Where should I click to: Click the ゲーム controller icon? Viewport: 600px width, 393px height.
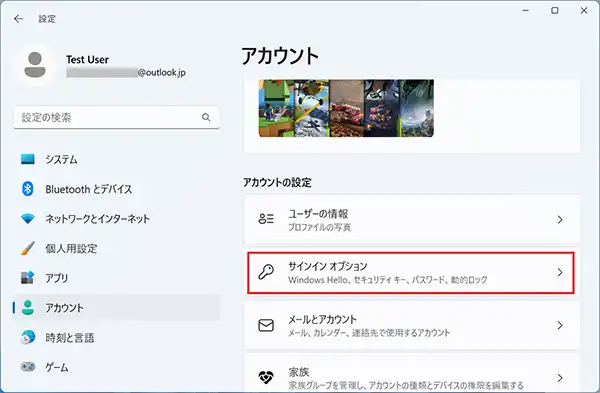click(28, 367)
